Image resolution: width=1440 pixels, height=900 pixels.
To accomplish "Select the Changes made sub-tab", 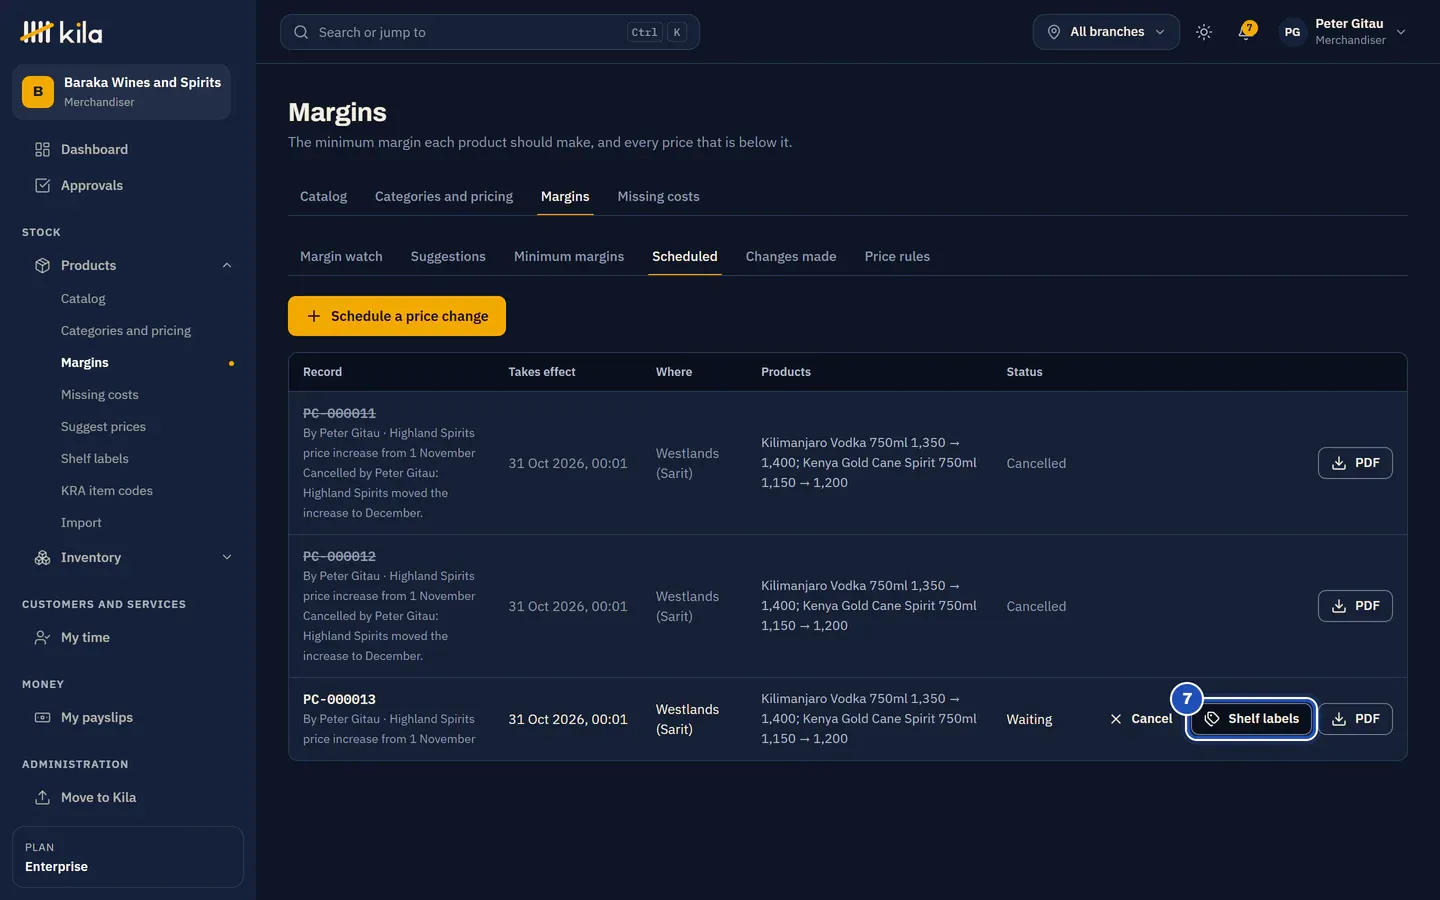I will 791,257.
